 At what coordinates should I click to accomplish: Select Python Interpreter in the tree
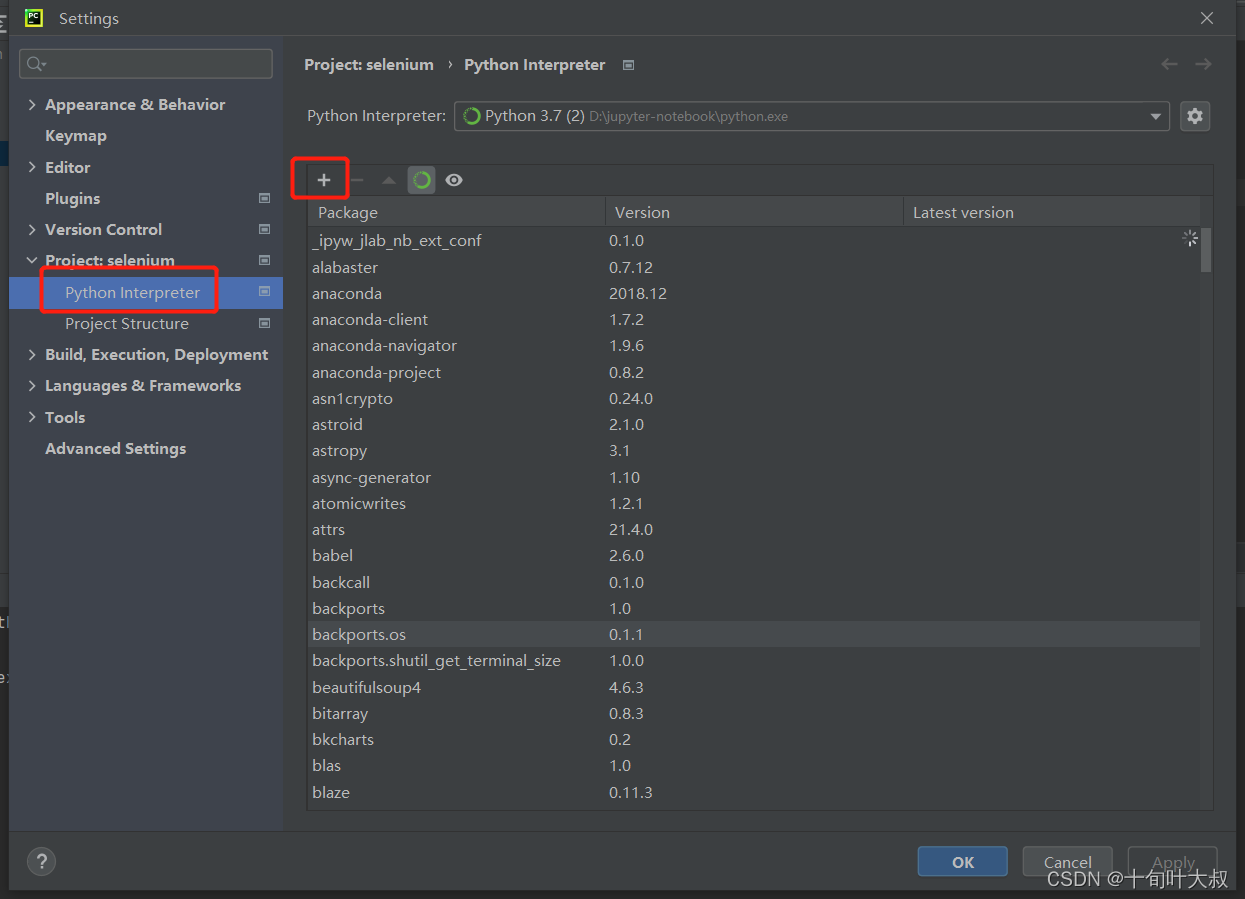[146, 292]
